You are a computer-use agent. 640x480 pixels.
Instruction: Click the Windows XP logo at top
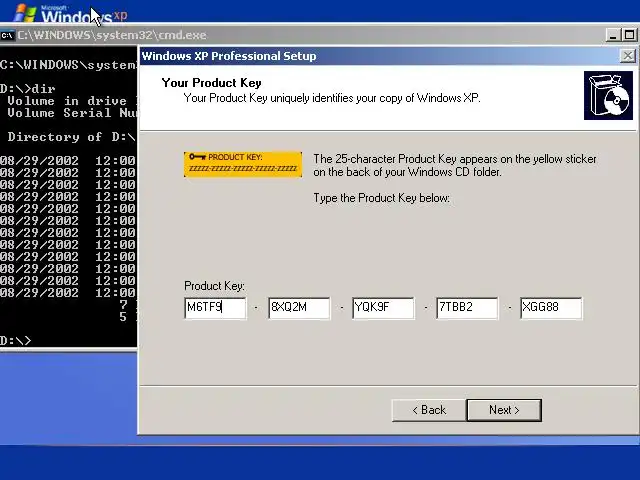70,14
